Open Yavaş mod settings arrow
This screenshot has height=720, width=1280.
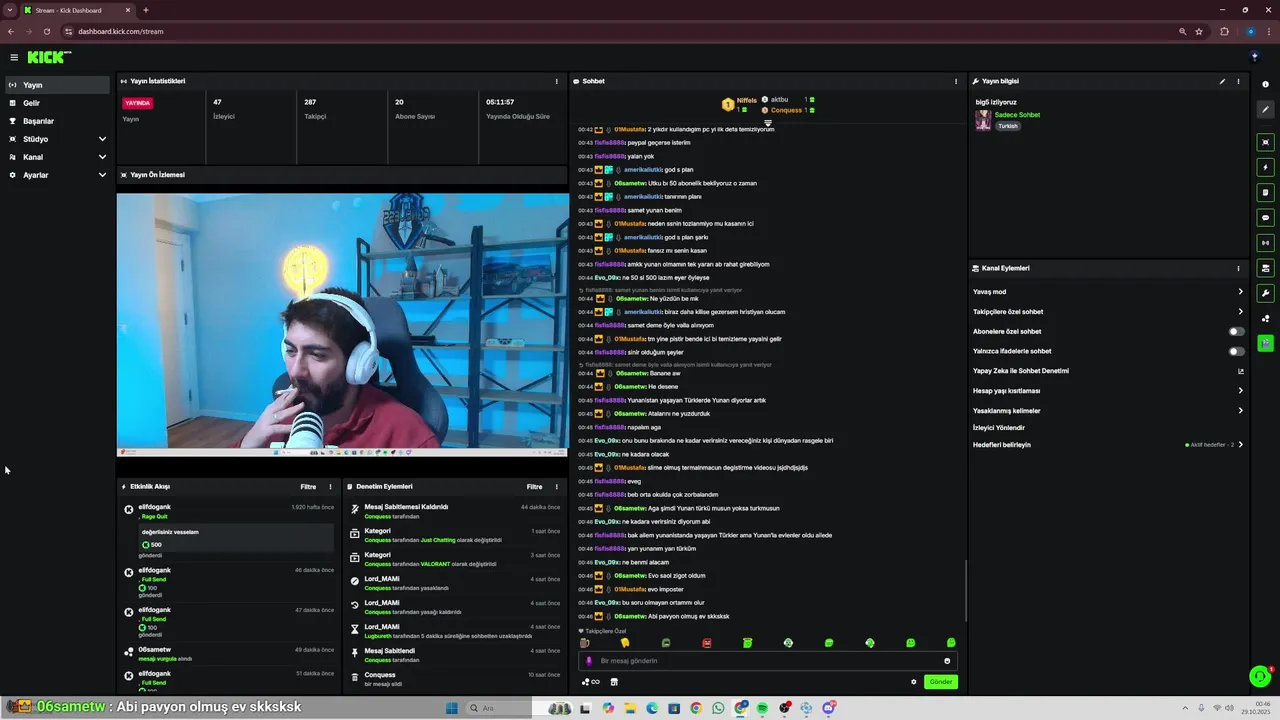point(1240,292)
